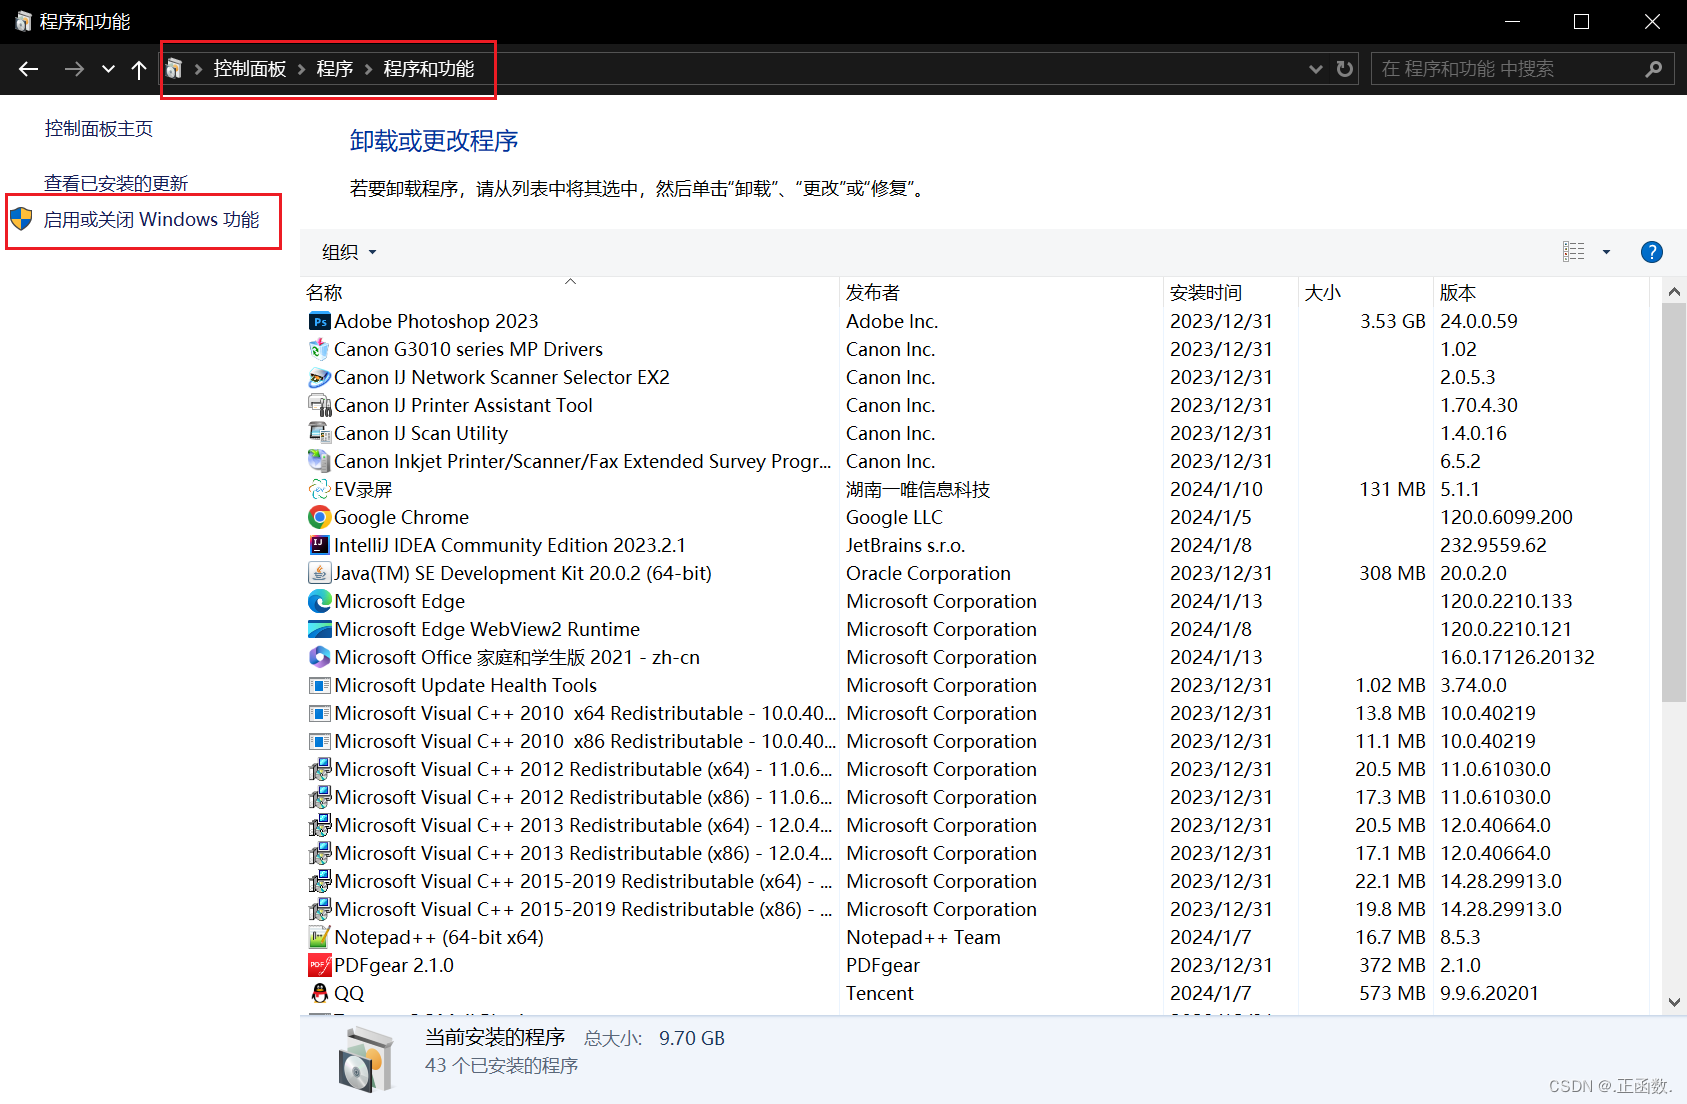Click the PDFgear 2.1.0 icon
The height and width of the screenshot is (1104, 1687).
(319, 965)
